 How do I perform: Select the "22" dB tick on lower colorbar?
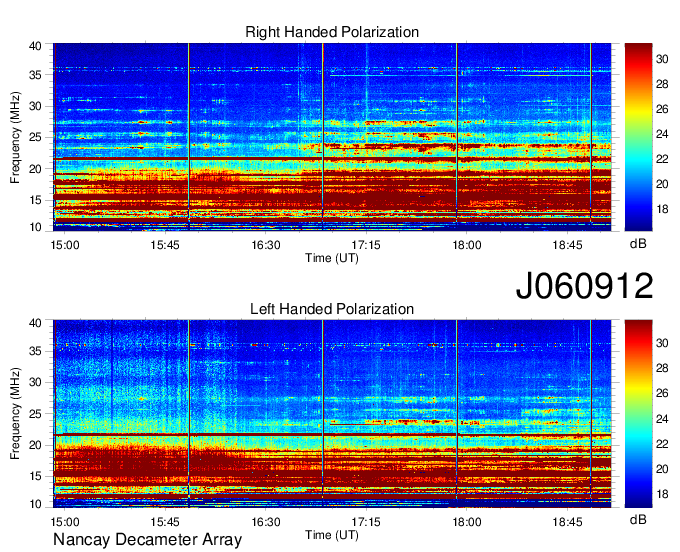(662, 444)
